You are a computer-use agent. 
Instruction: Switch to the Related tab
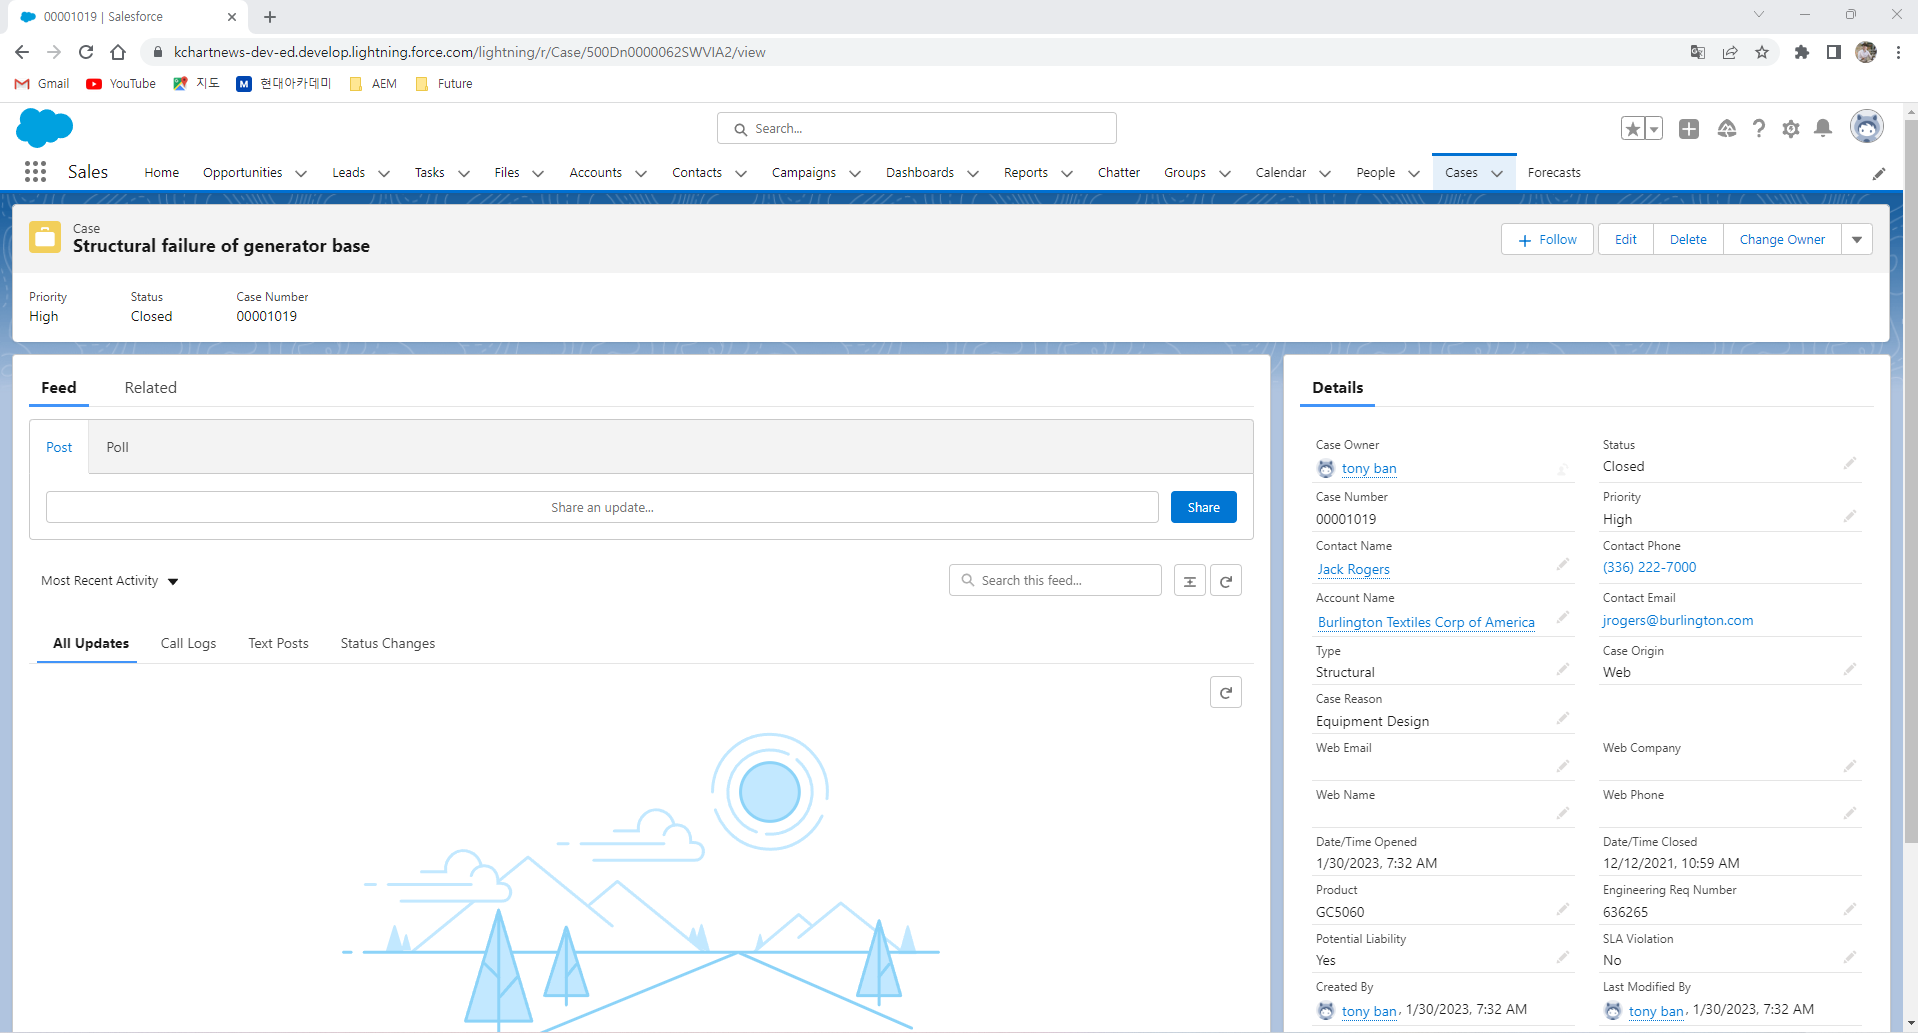151,387
